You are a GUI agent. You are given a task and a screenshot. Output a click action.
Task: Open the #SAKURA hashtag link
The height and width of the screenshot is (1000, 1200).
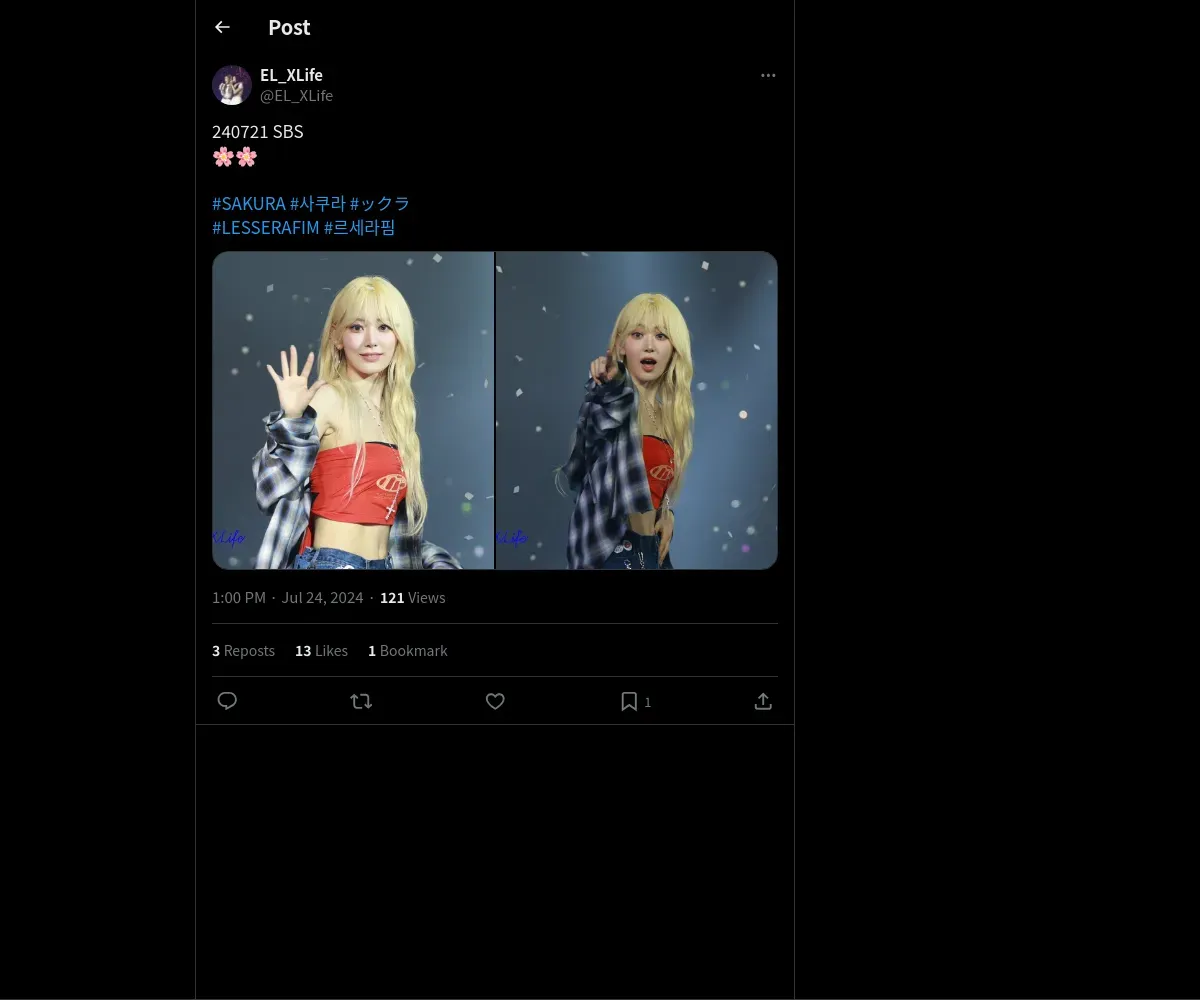(249, 203)
